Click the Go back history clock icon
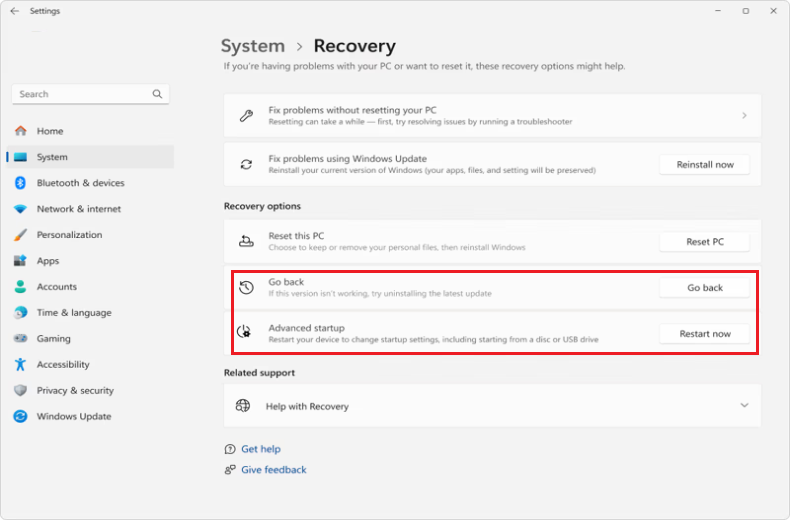This screenshot has height=520, width=790. [246, 287]
